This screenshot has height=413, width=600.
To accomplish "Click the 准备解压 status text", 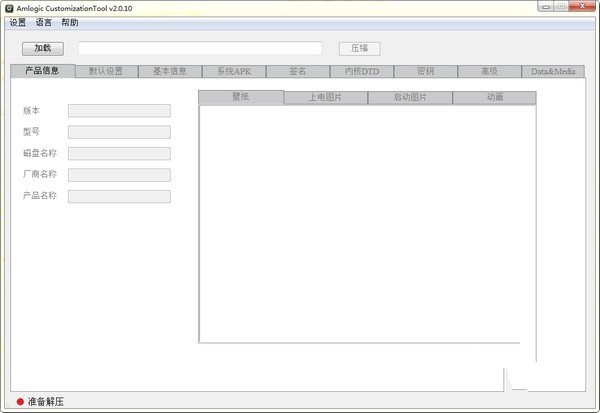I will pyautogui.click(x=46, y=402).
